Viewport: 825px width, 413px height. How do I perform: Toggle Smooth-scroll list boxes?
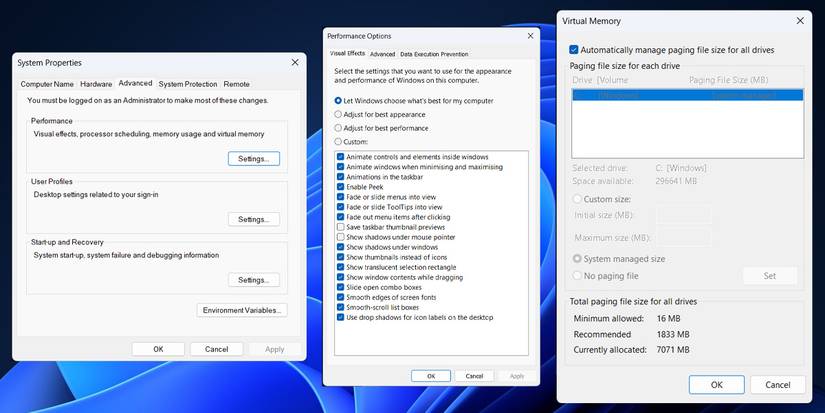point(340,307)
